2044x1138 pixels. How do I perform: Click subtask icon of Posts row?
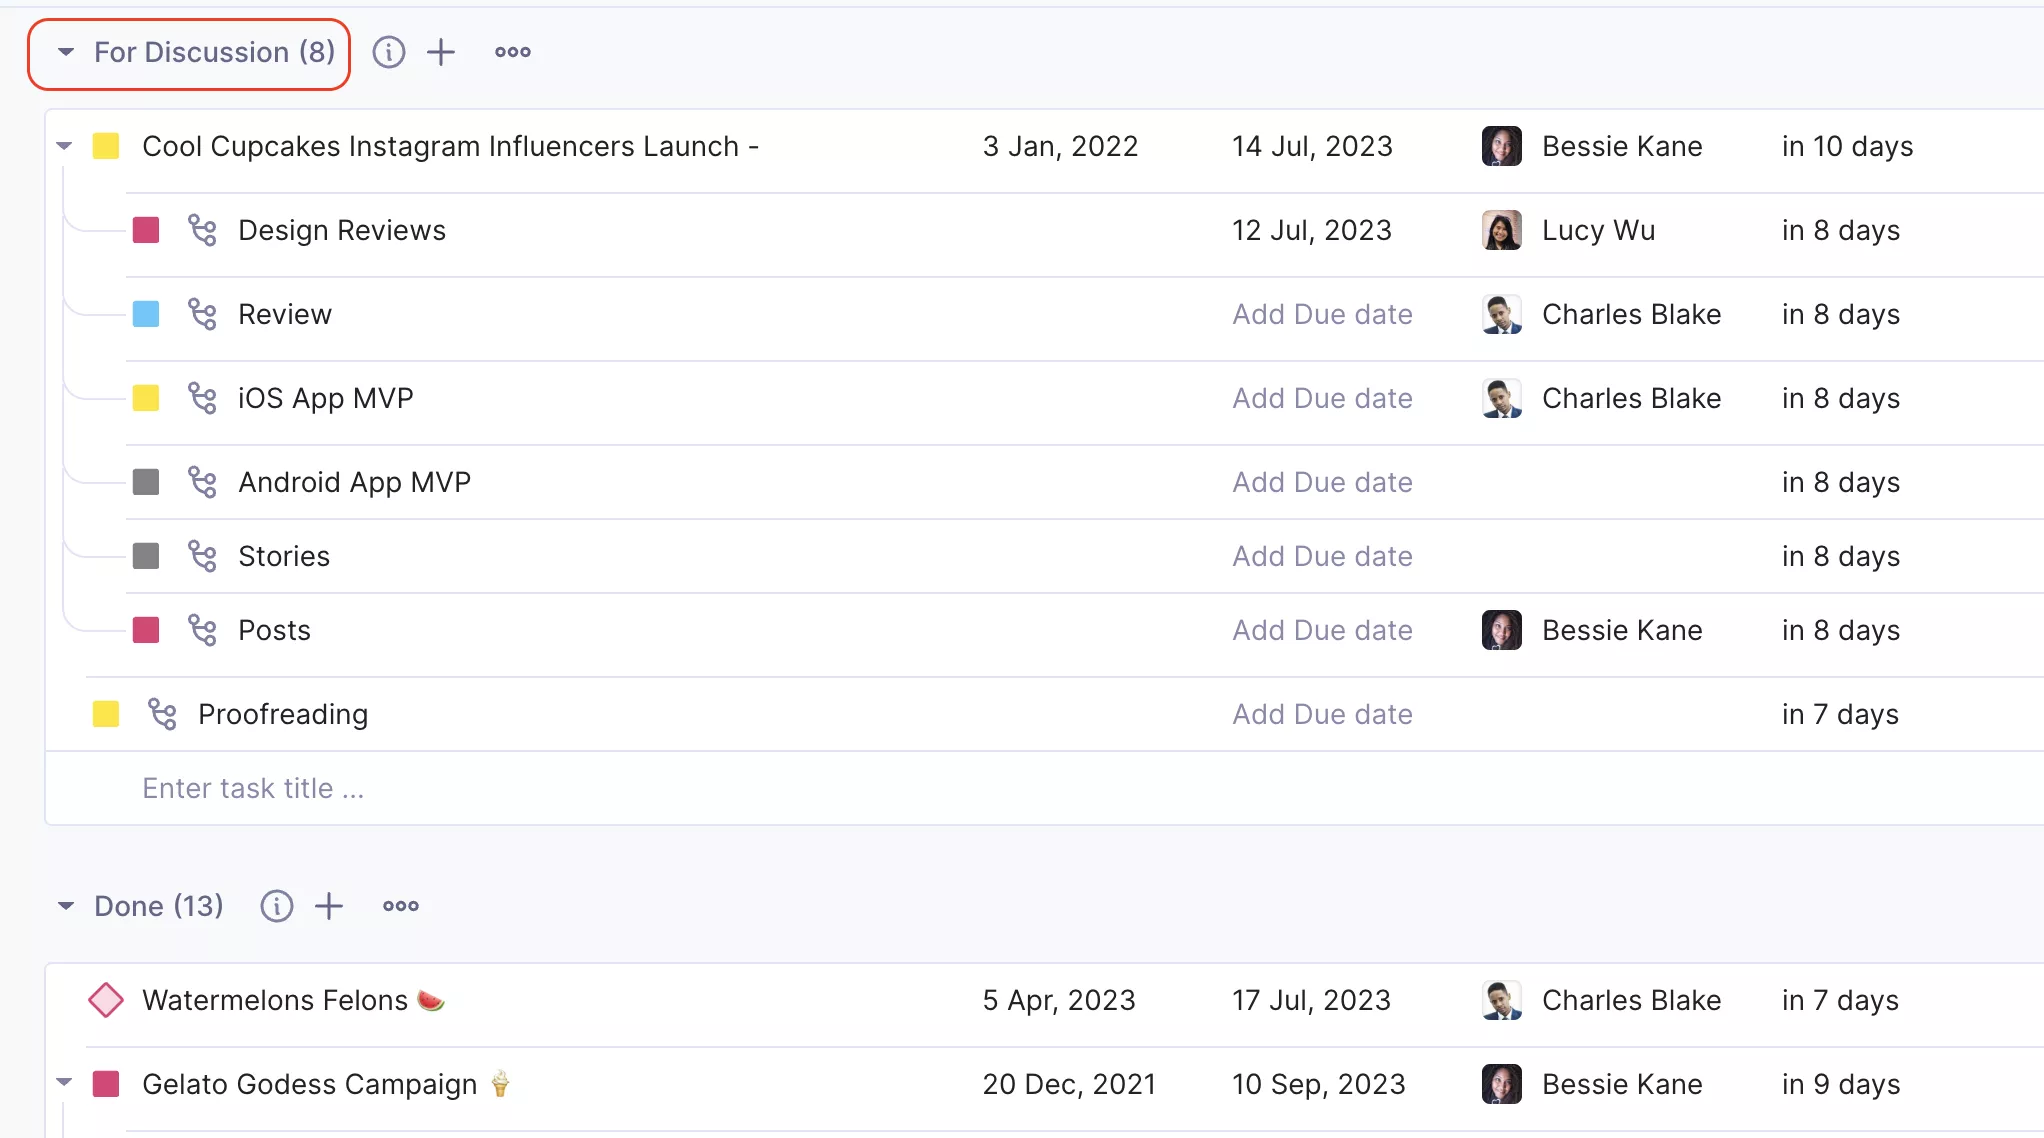[x=203, y=630]
